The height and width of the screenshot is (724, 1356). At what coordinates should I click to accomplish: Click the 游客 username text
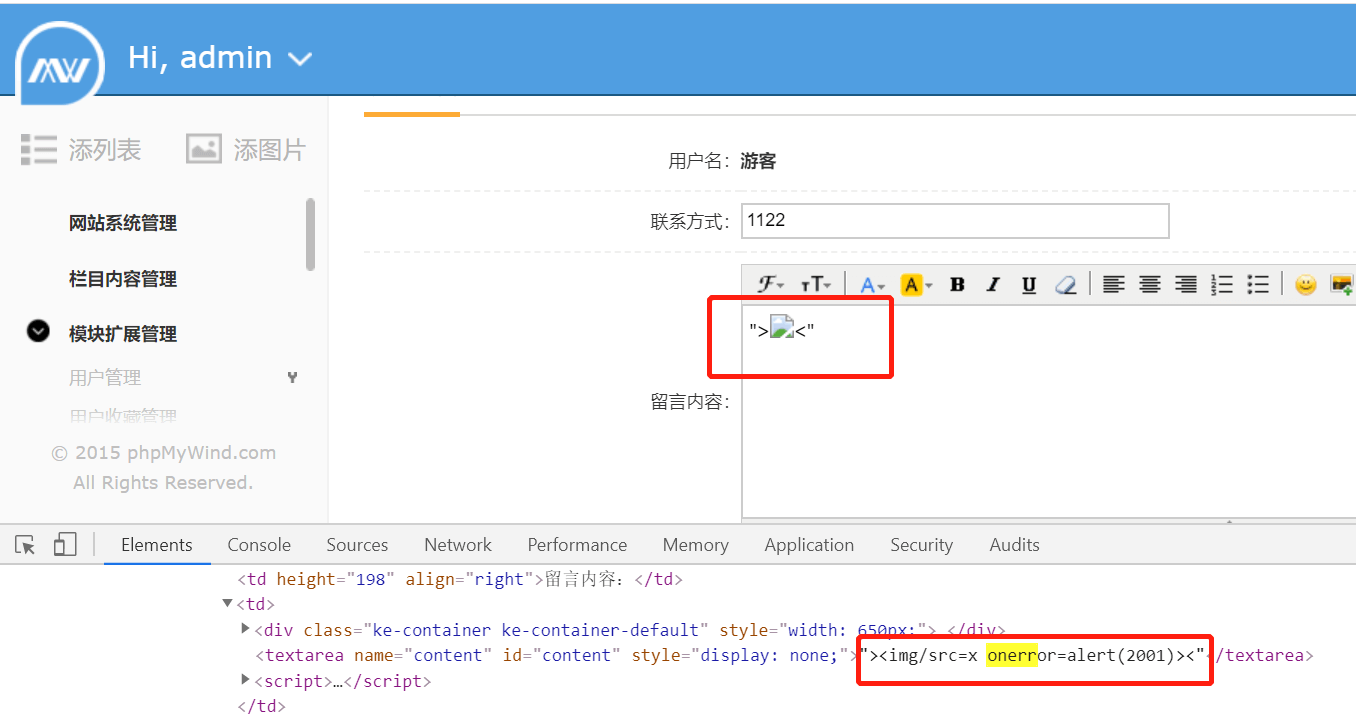[758, 161]
